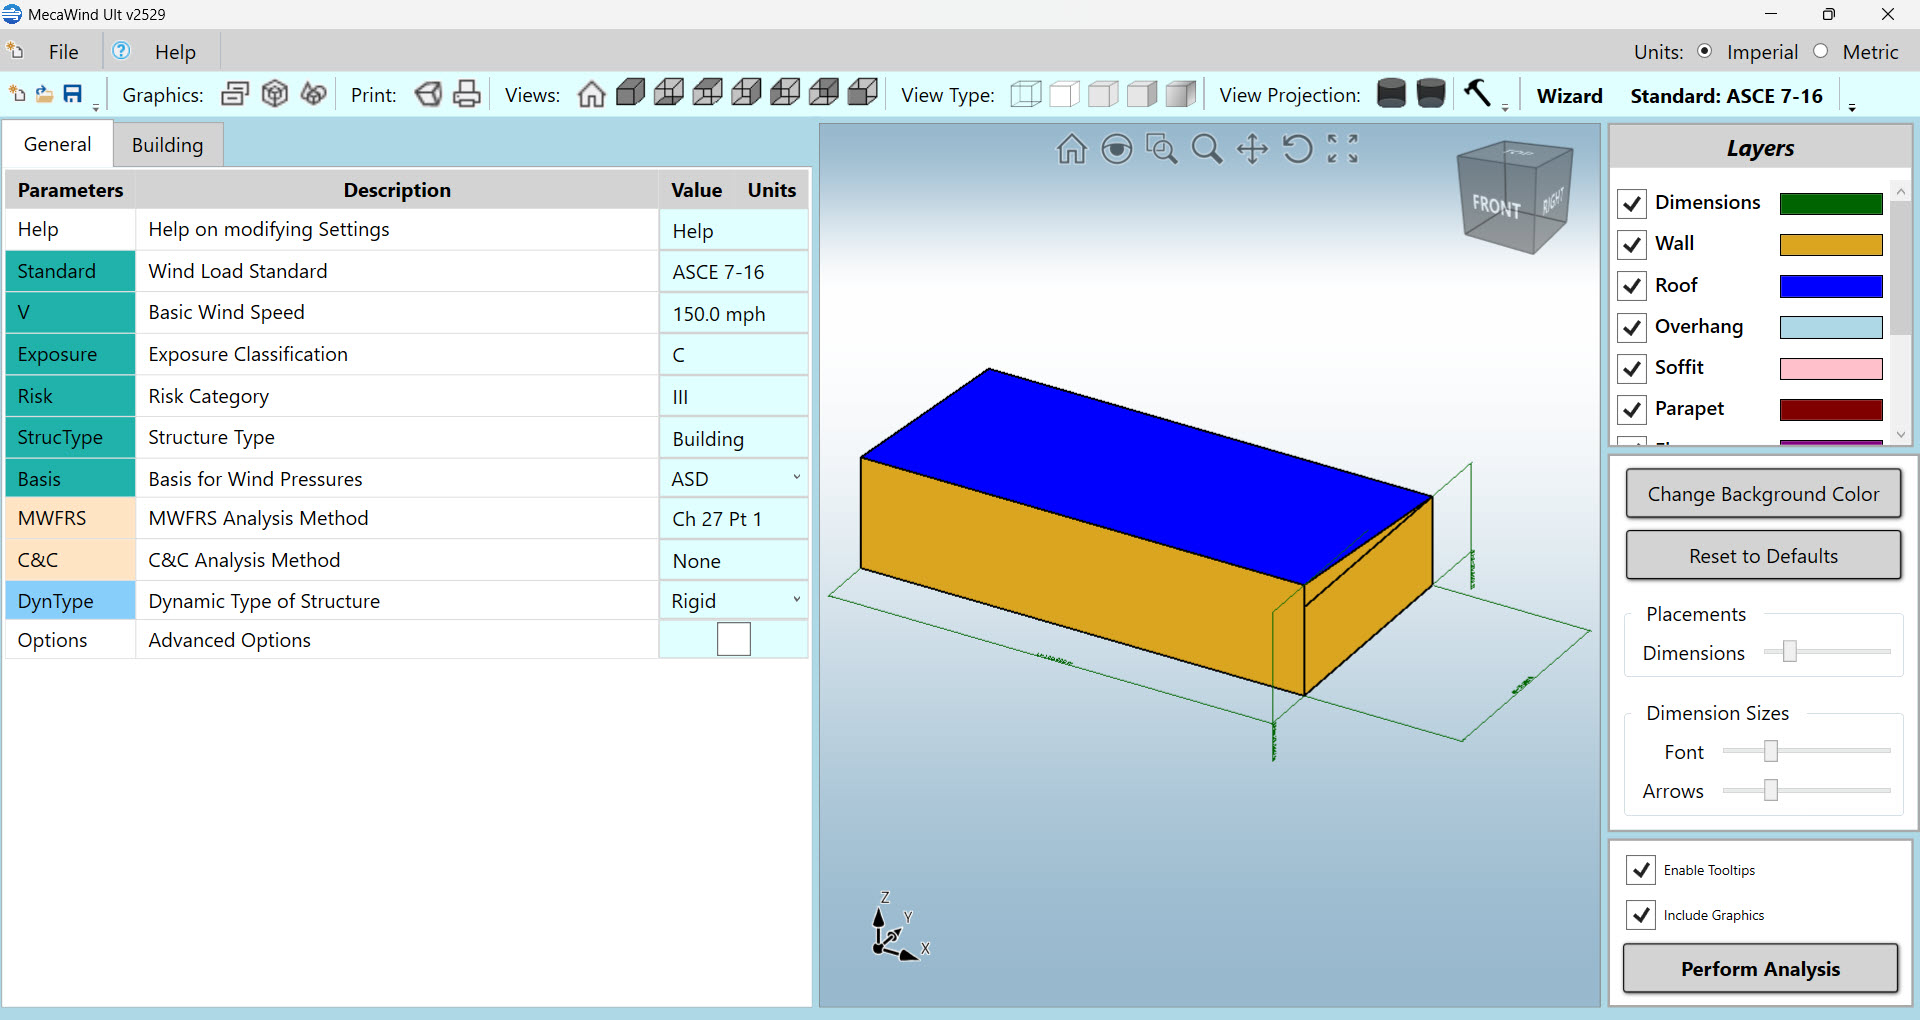Viewport: 1920px width, 1020px height.
Task: Click the viewport zoom window icon
Action: click(1161, 149)
